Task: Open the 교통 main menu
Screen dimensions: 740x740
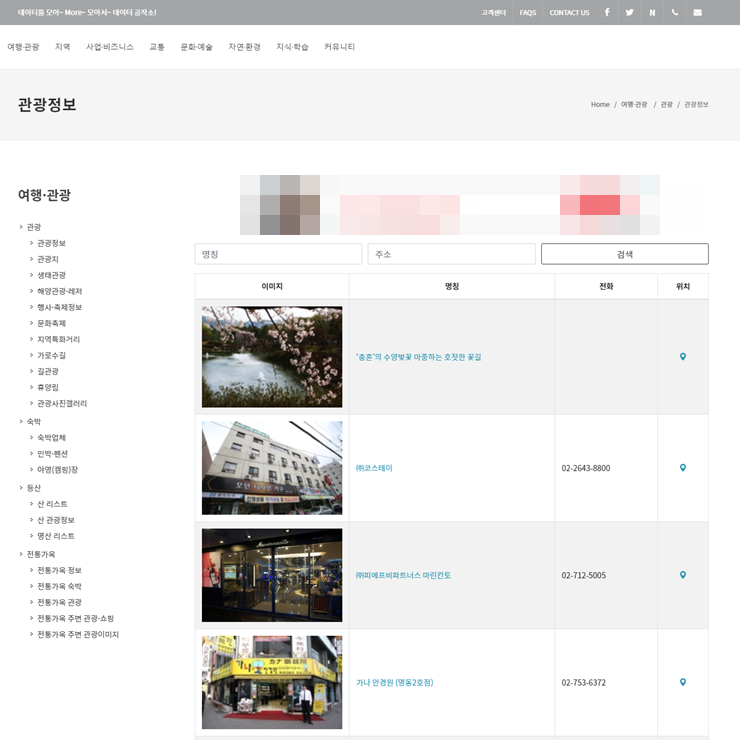Action: pos(157,47)
